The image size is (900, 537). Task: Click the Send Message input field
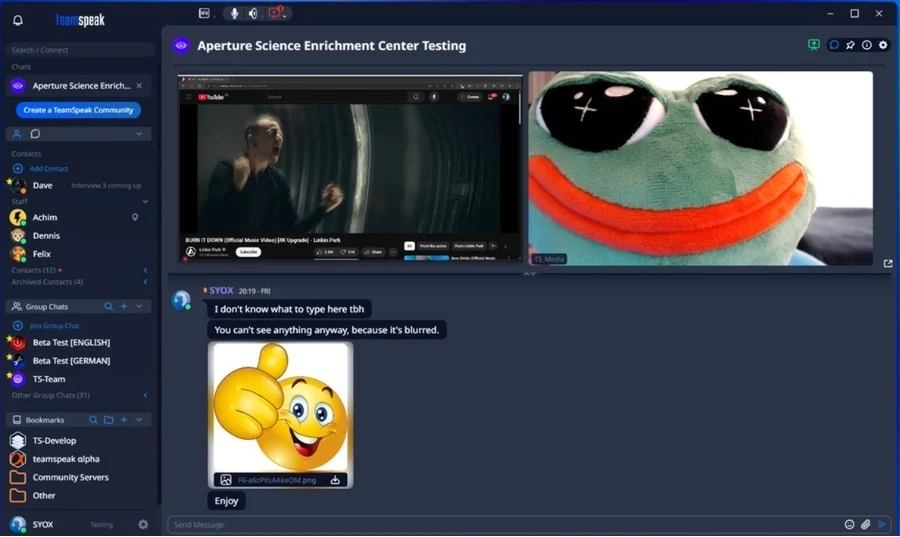tap(505, 524)
